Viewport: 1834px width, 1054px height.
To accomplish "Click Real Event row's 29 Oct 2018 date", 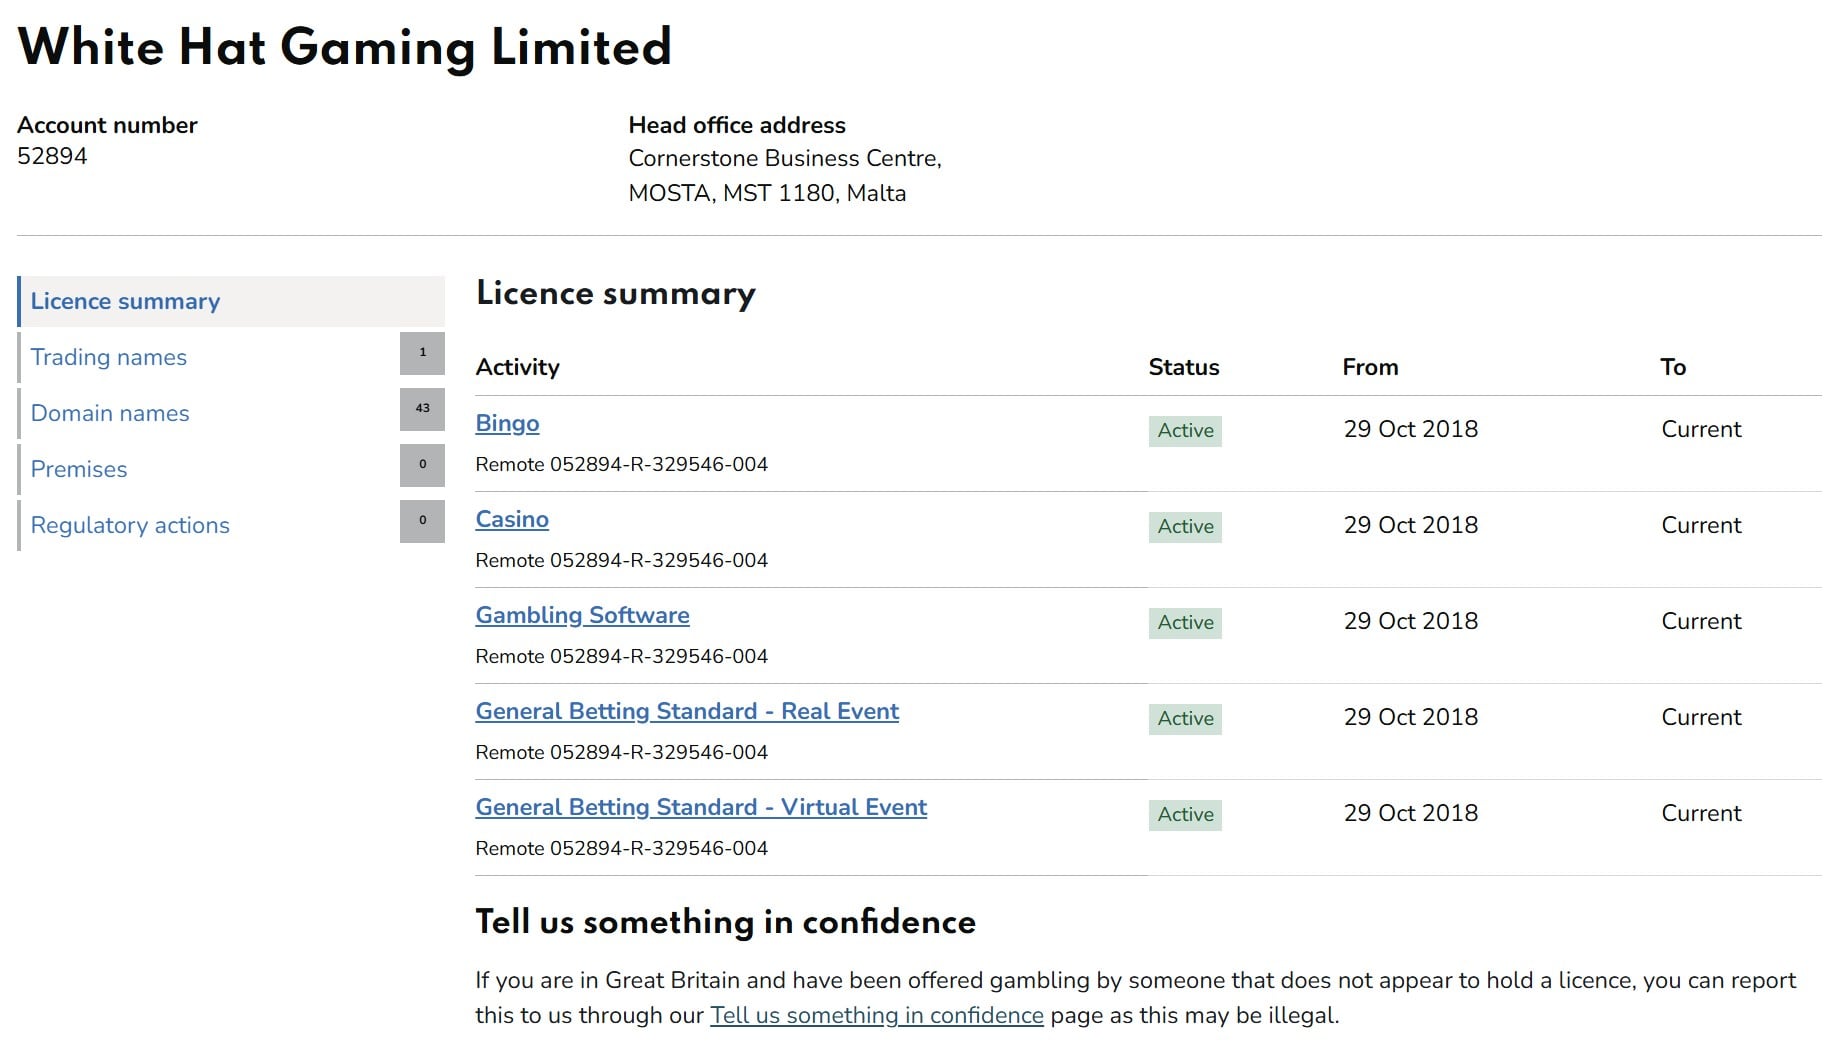I will [x=1411, y=717].
